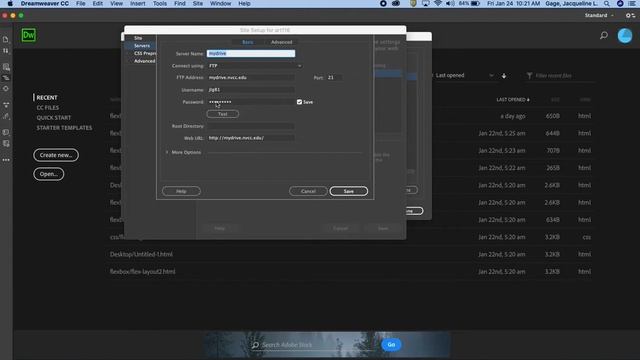Toggle the Visual Media Queries bar icon
This screenshot has width=640, height=360.
click(x=6, y=78)
